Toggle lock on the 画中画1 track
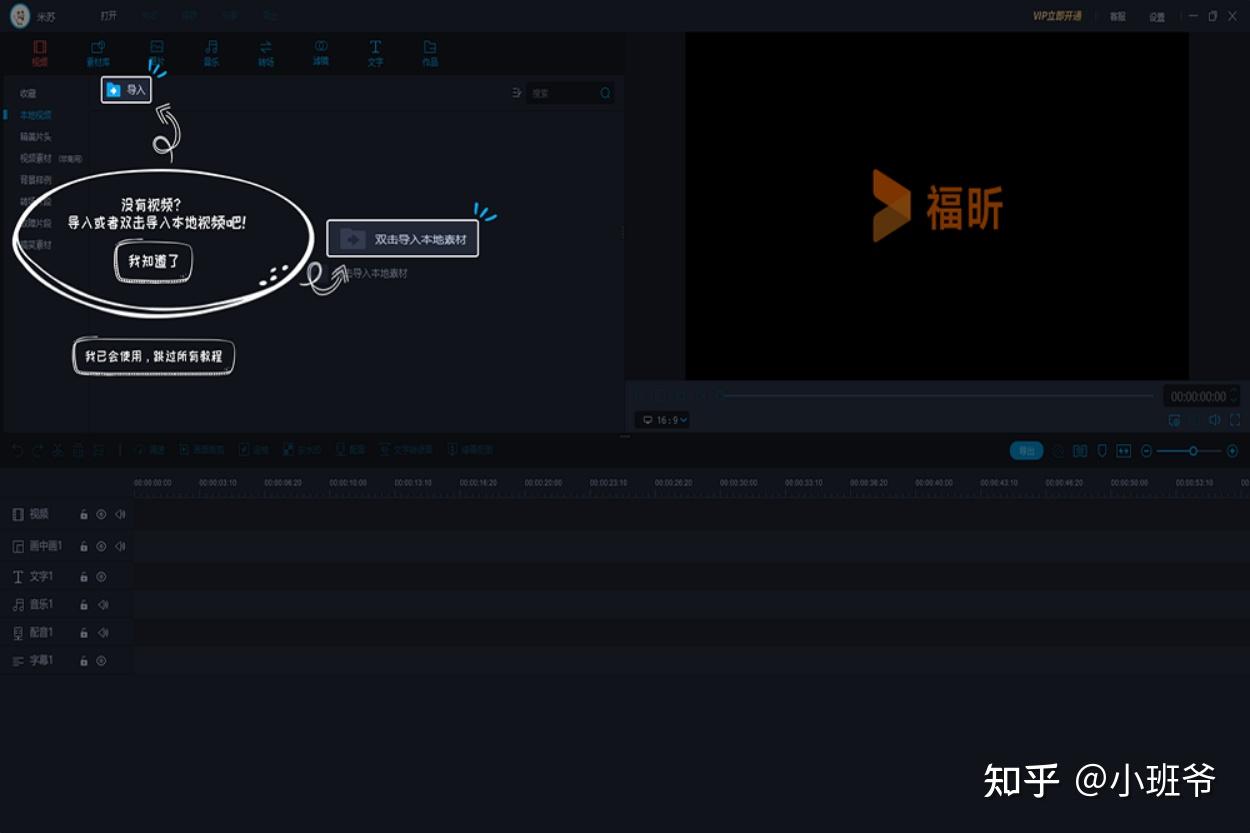 click(84, 546)
